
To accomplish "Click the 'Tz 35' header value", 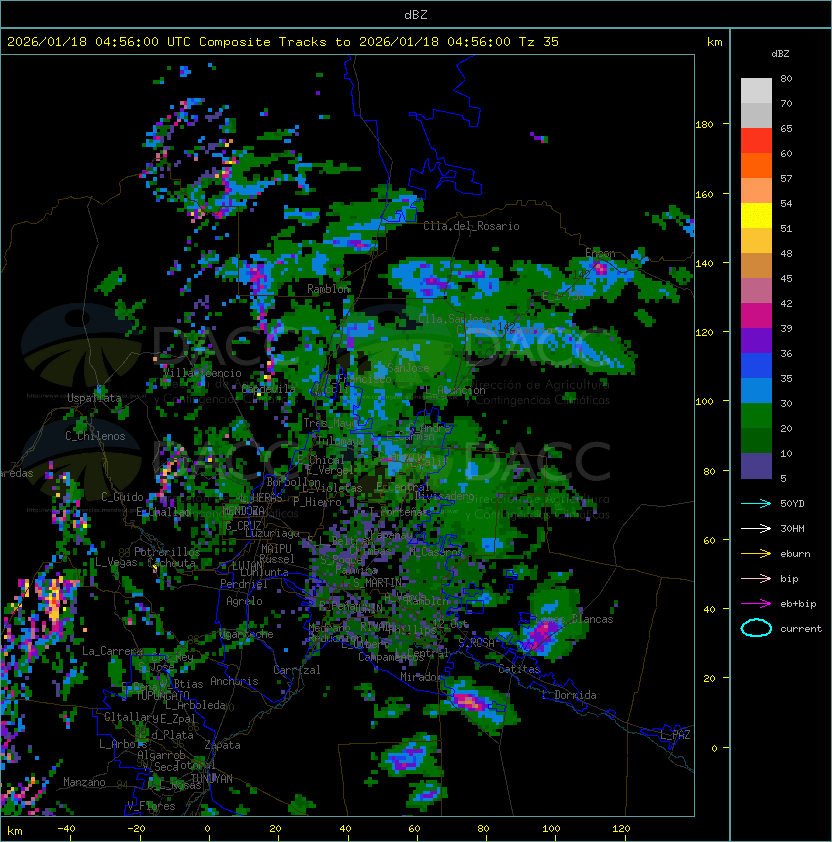I will click(x=539, y=42).
